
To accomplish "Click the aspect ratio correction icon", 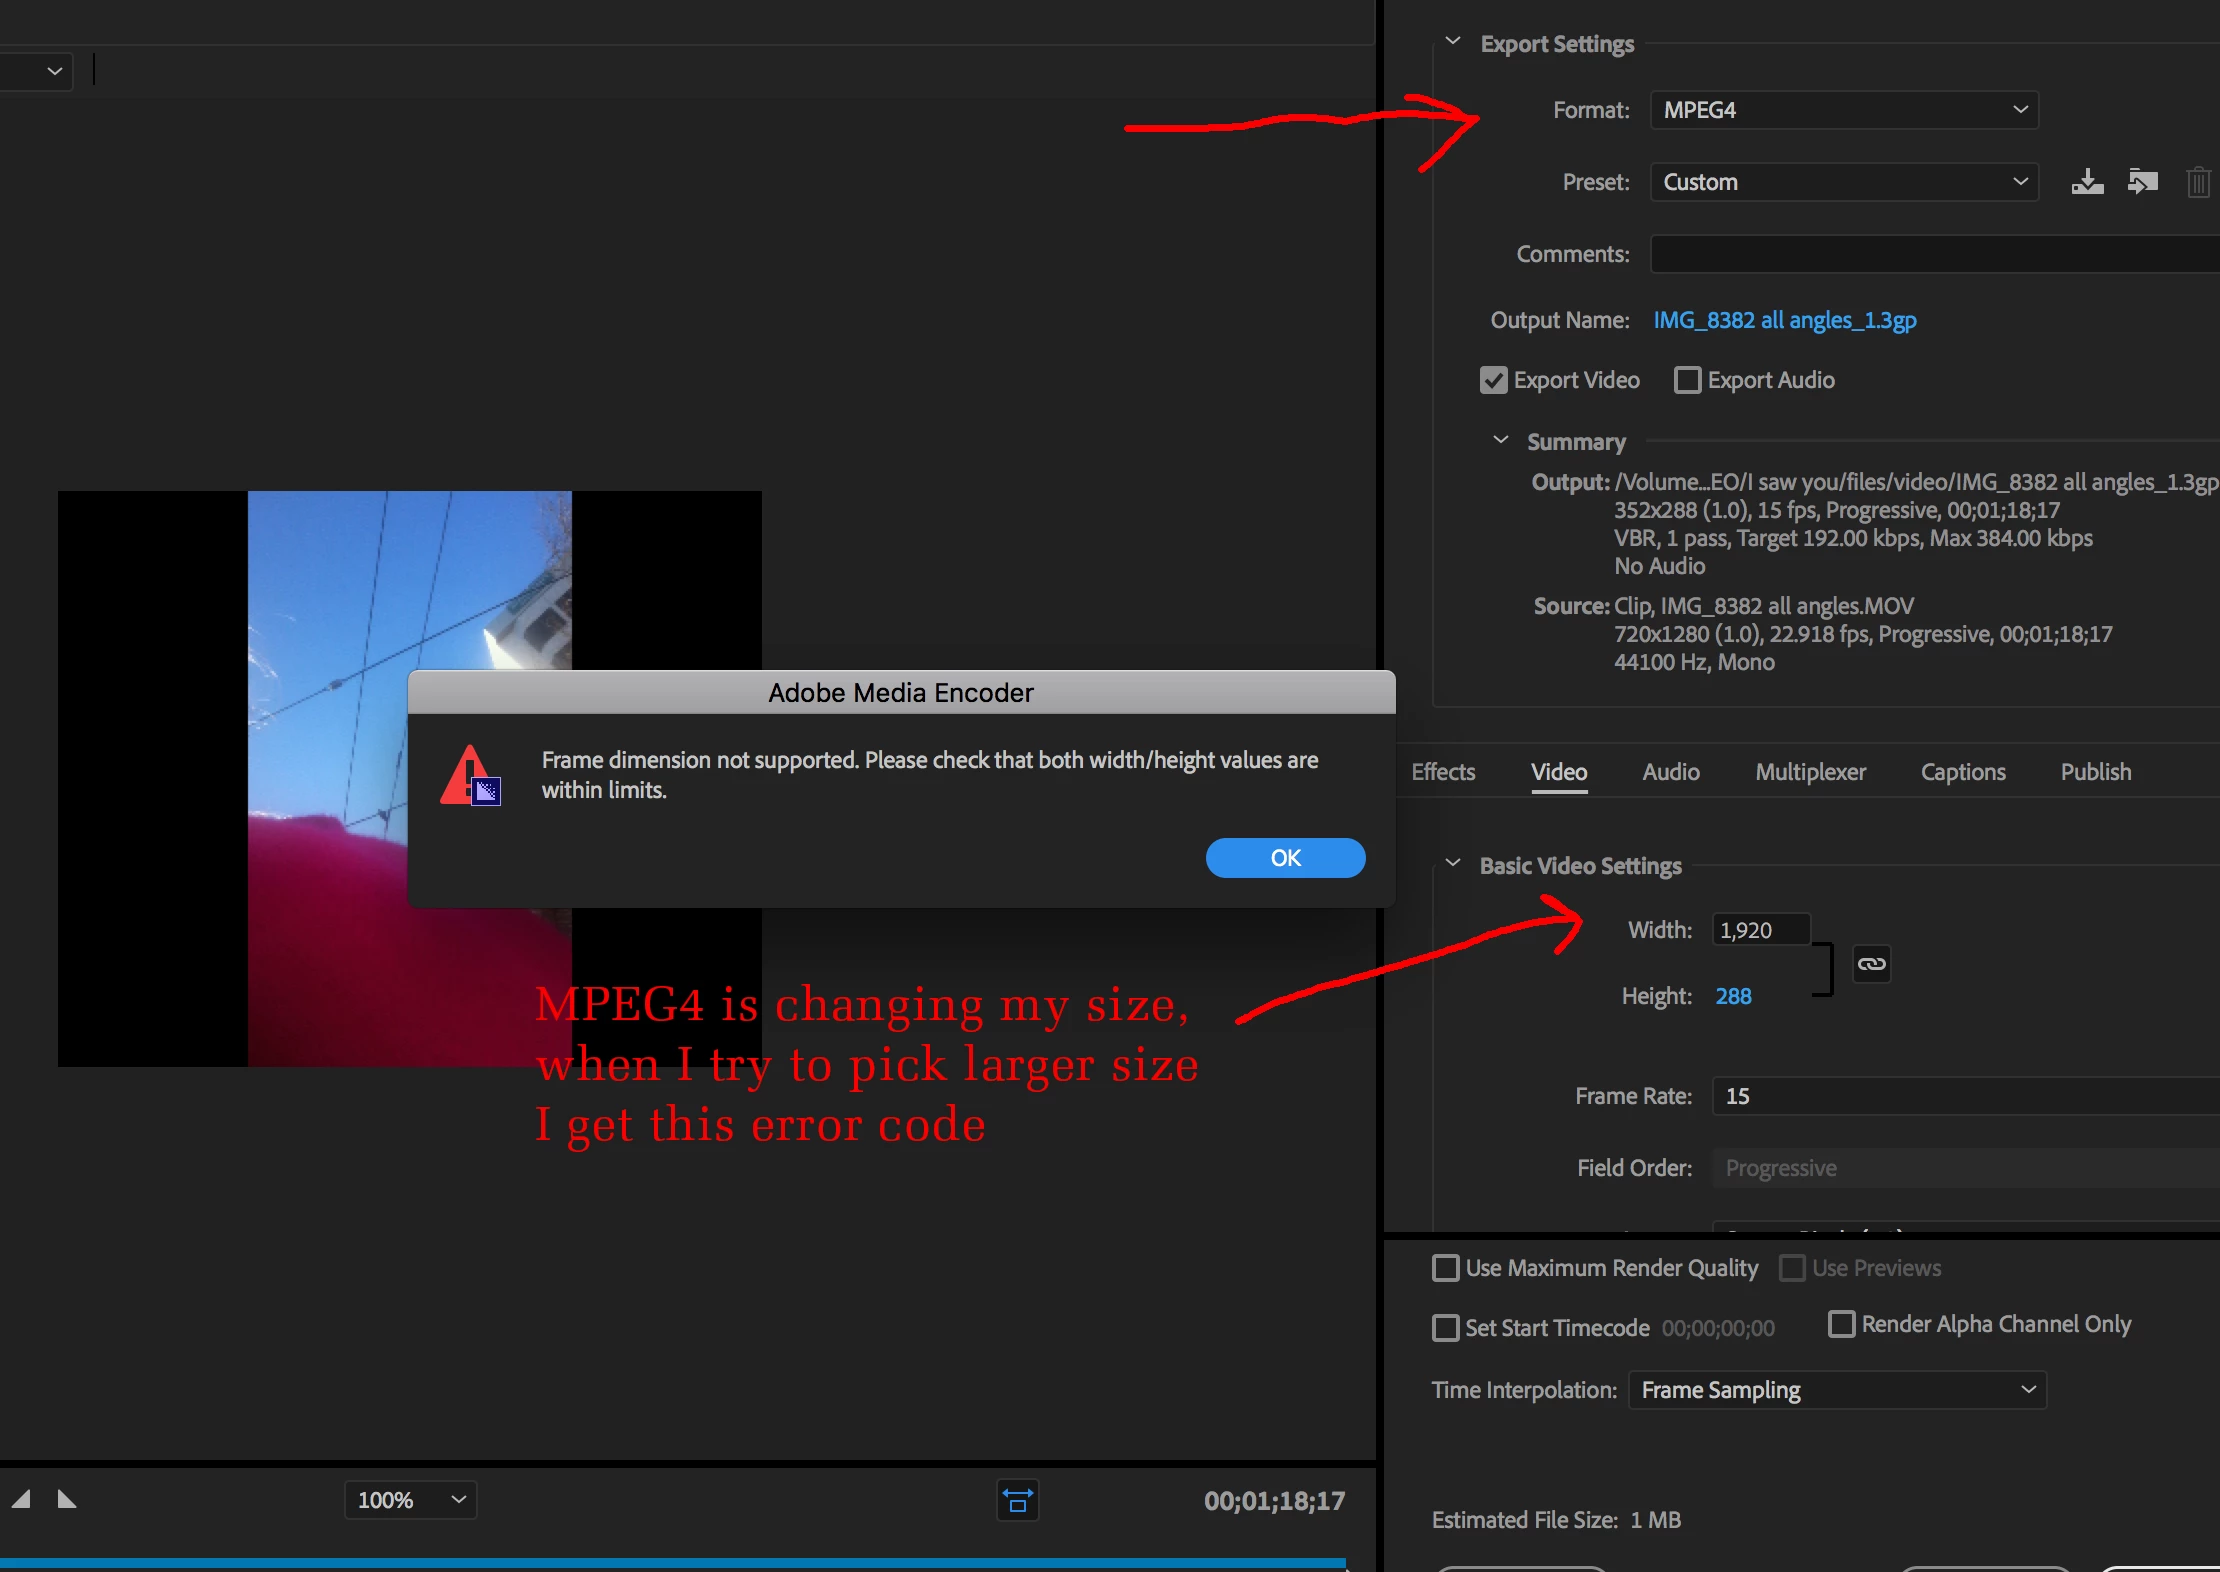I will [x=1017, y=1500].
